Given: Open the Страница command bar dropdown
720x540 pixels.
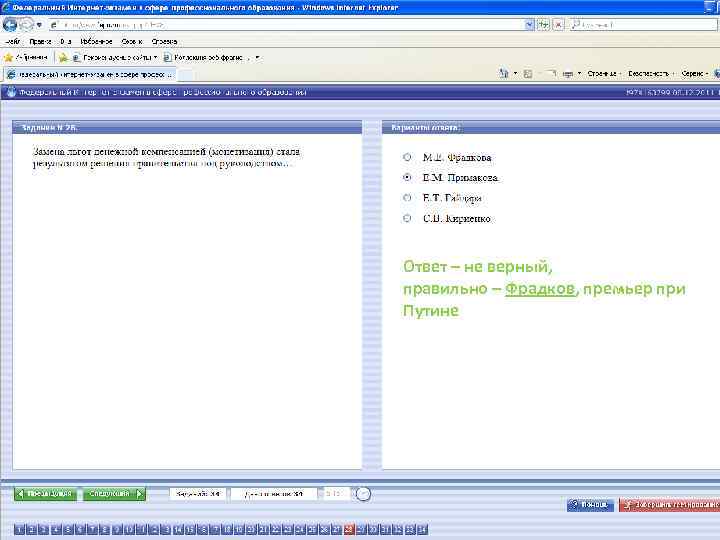Looking at the screenshot, I should pos(604,73).
